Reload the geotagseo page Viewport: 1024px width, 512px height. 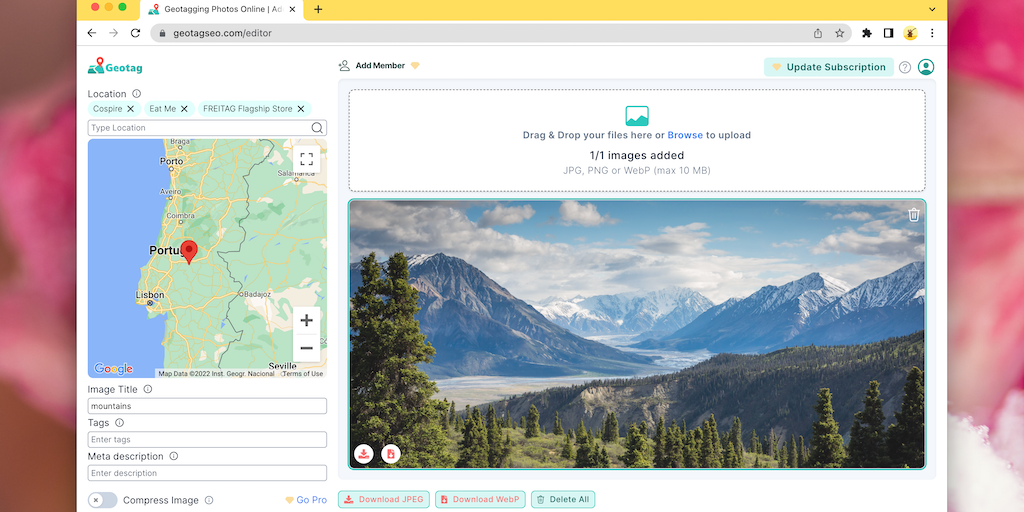pyautogui.click(x=135, y=33)
